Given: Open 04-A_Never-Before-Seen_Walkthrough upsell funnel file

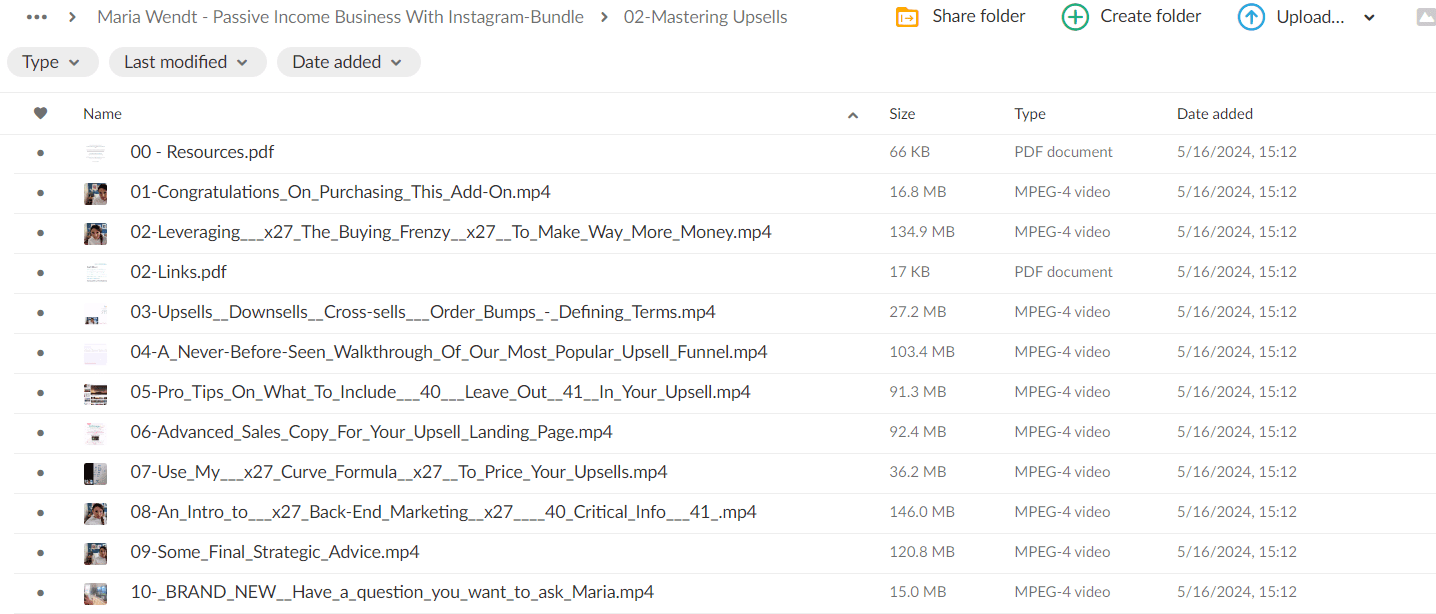Looking at the screenshot, I should [x=449, y=352].
